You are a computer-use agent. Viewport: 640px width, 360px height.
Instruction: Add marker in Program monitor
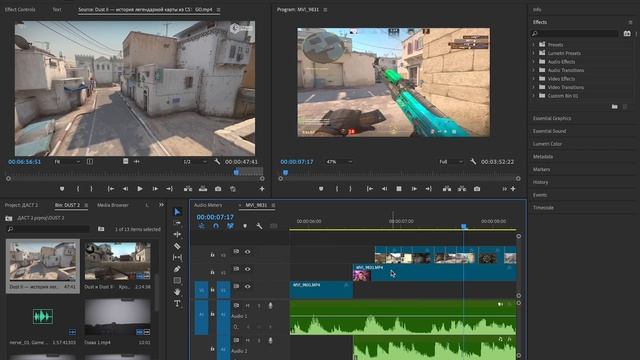321,189
